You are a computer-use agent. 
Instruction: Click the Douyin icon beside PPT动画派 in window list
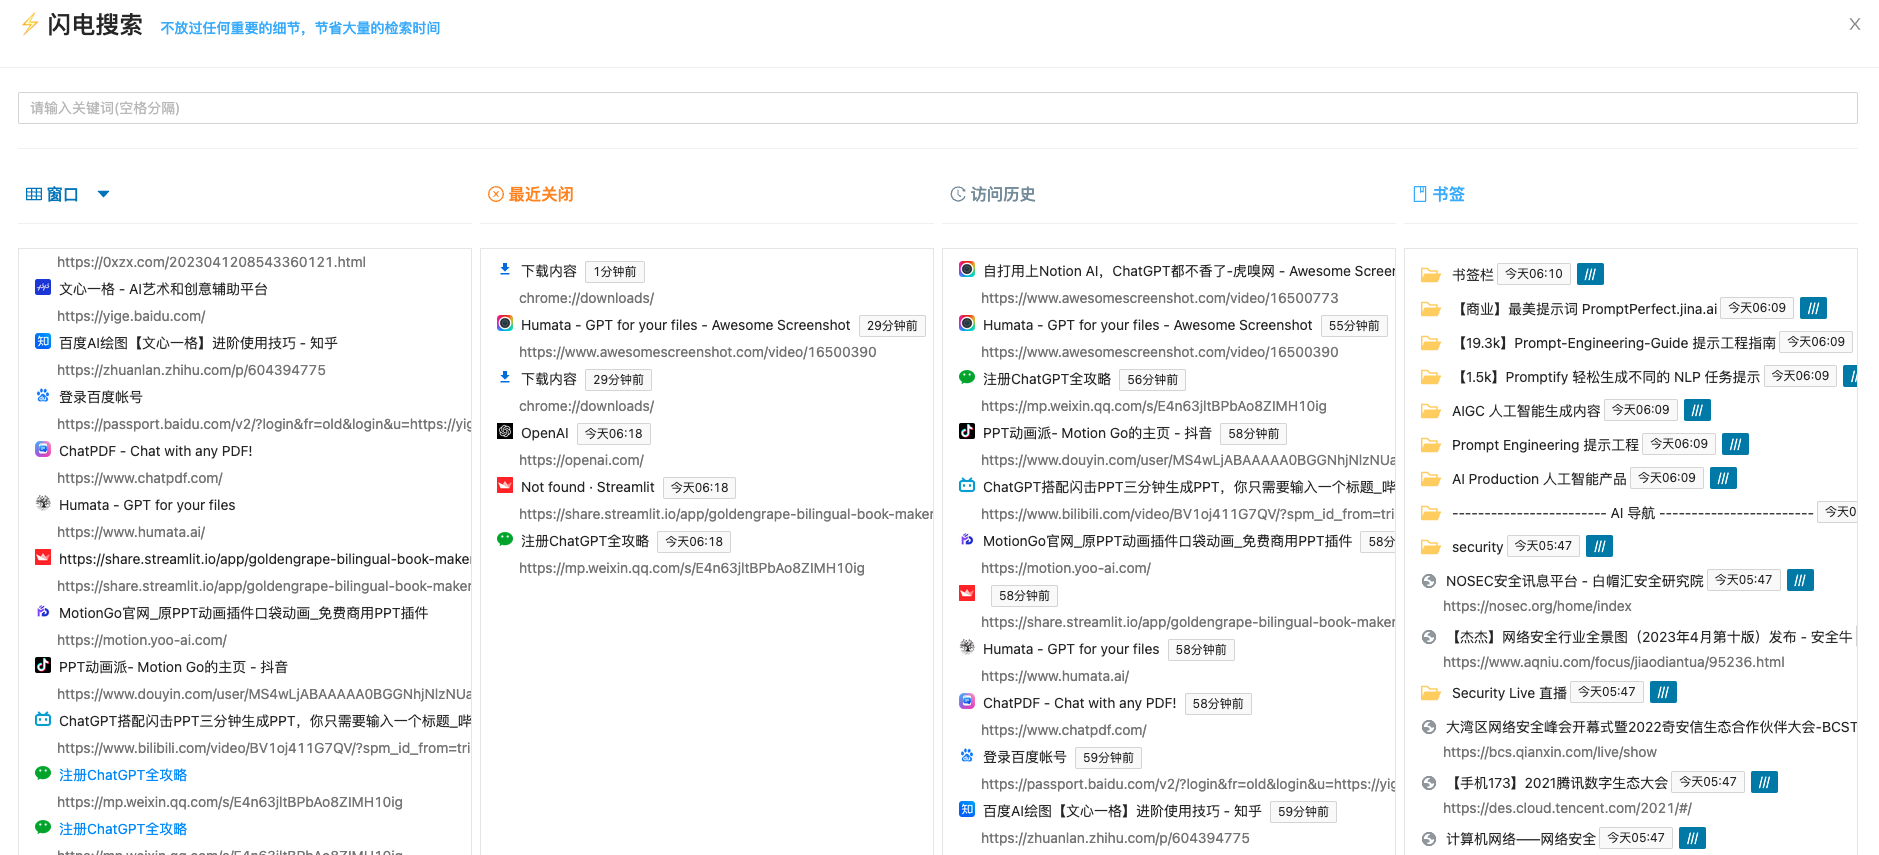43,665
